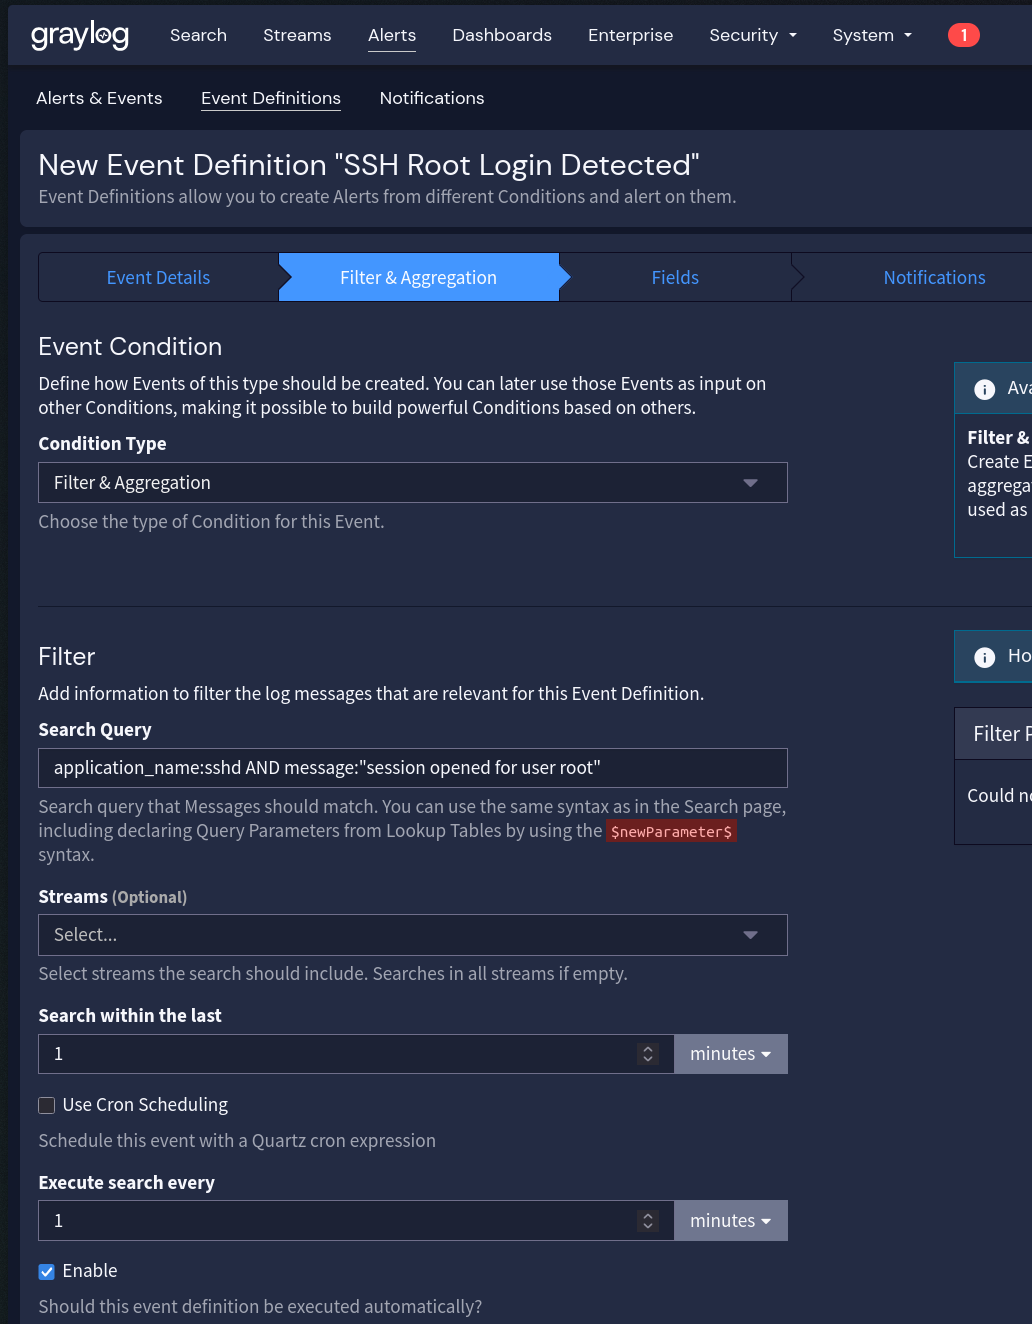Open the 'Search within the last' minutes unit dropdown
This screenshot has width=1032, height=1324.
pyautogui.click(x=730, y=1054)
